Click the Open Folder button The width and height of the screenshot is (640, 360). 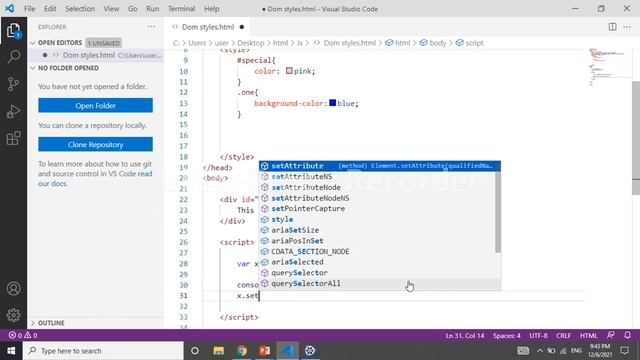(x=96, y=105)
